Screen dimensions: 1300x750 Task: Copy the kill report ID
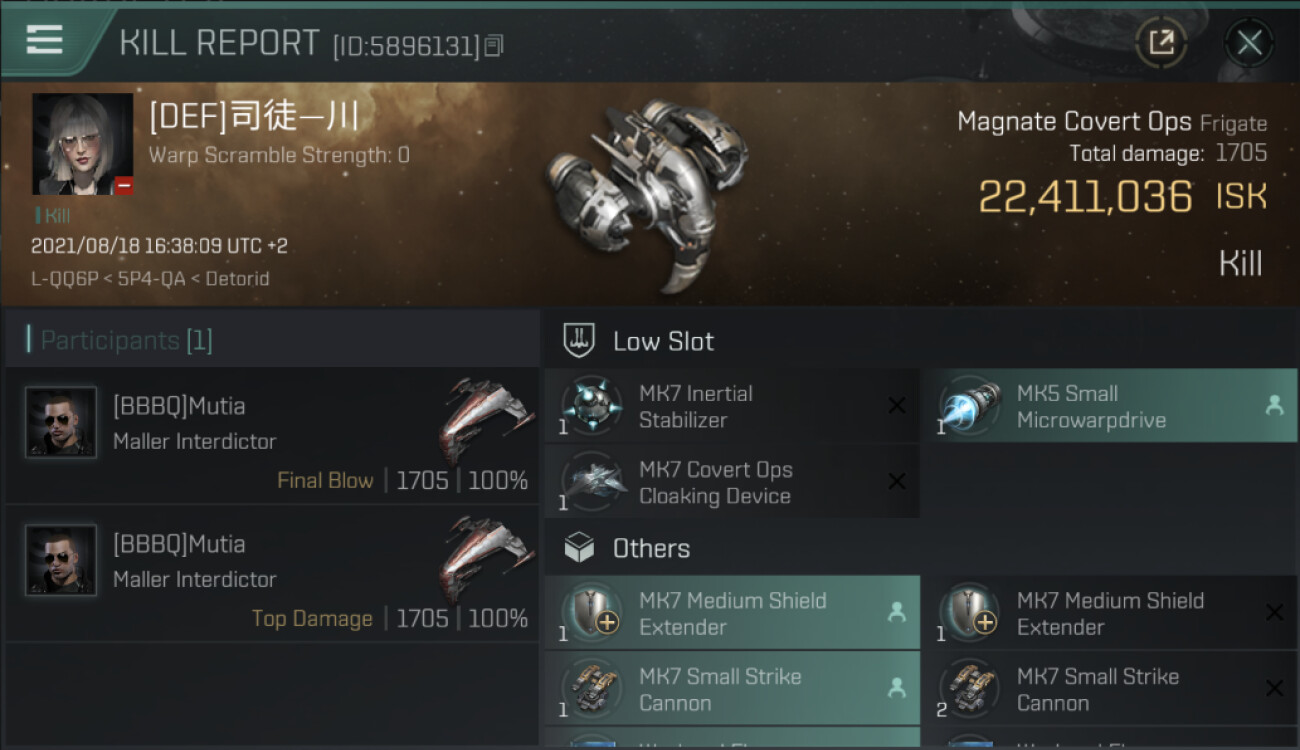[494, 45]
